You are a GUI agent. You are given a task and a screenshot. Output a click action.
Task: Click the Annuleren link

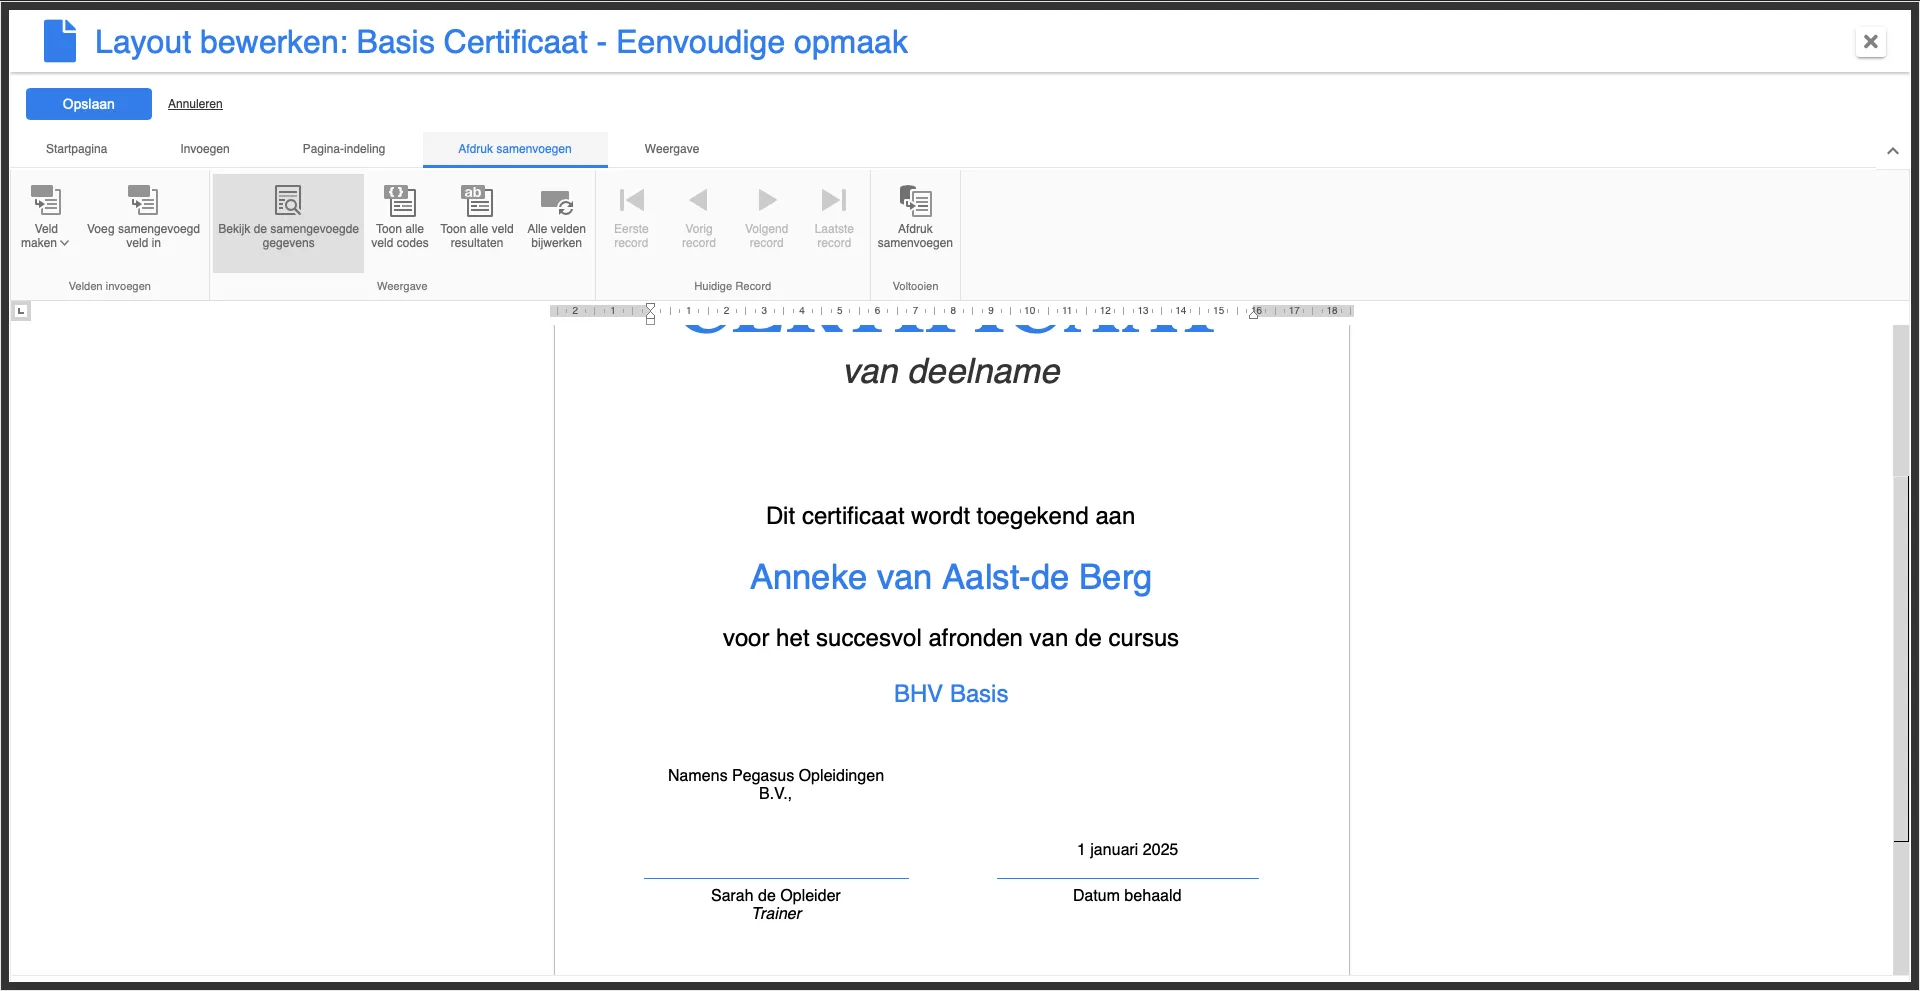tap(195, 104)
